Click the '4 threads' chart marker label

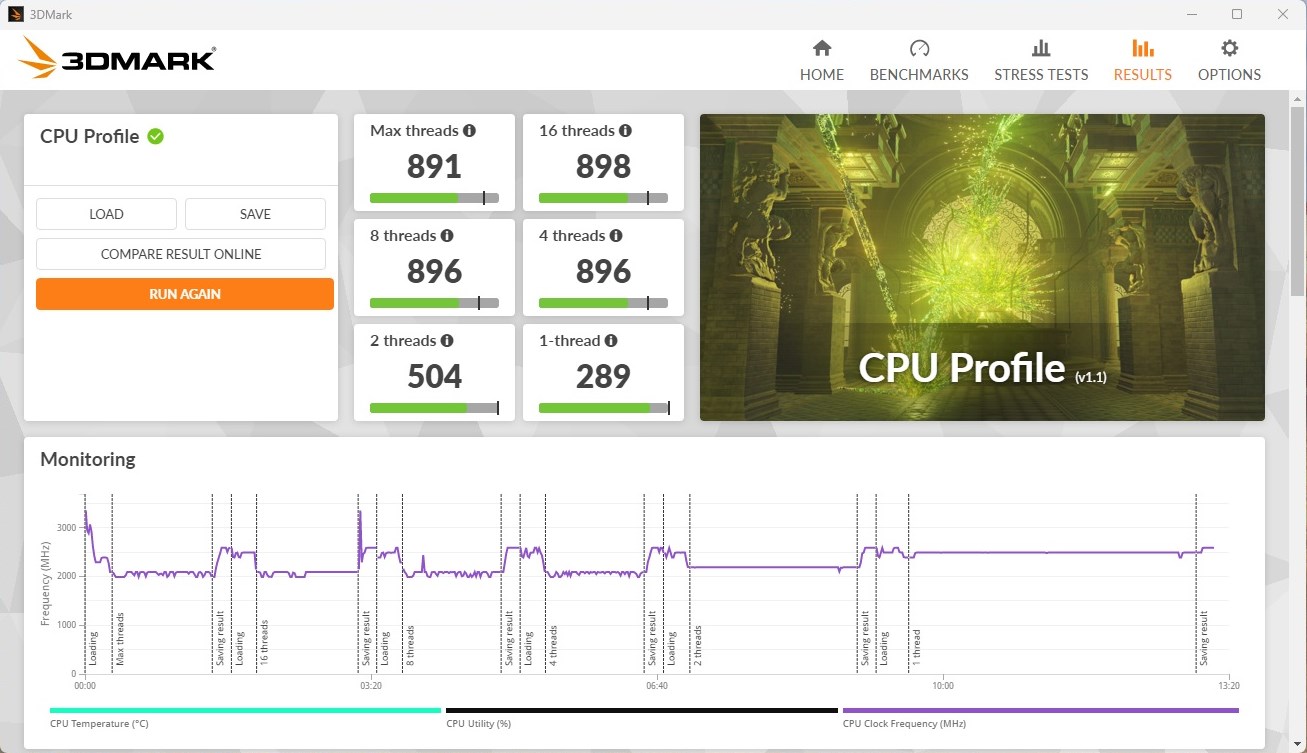[553, 646]
